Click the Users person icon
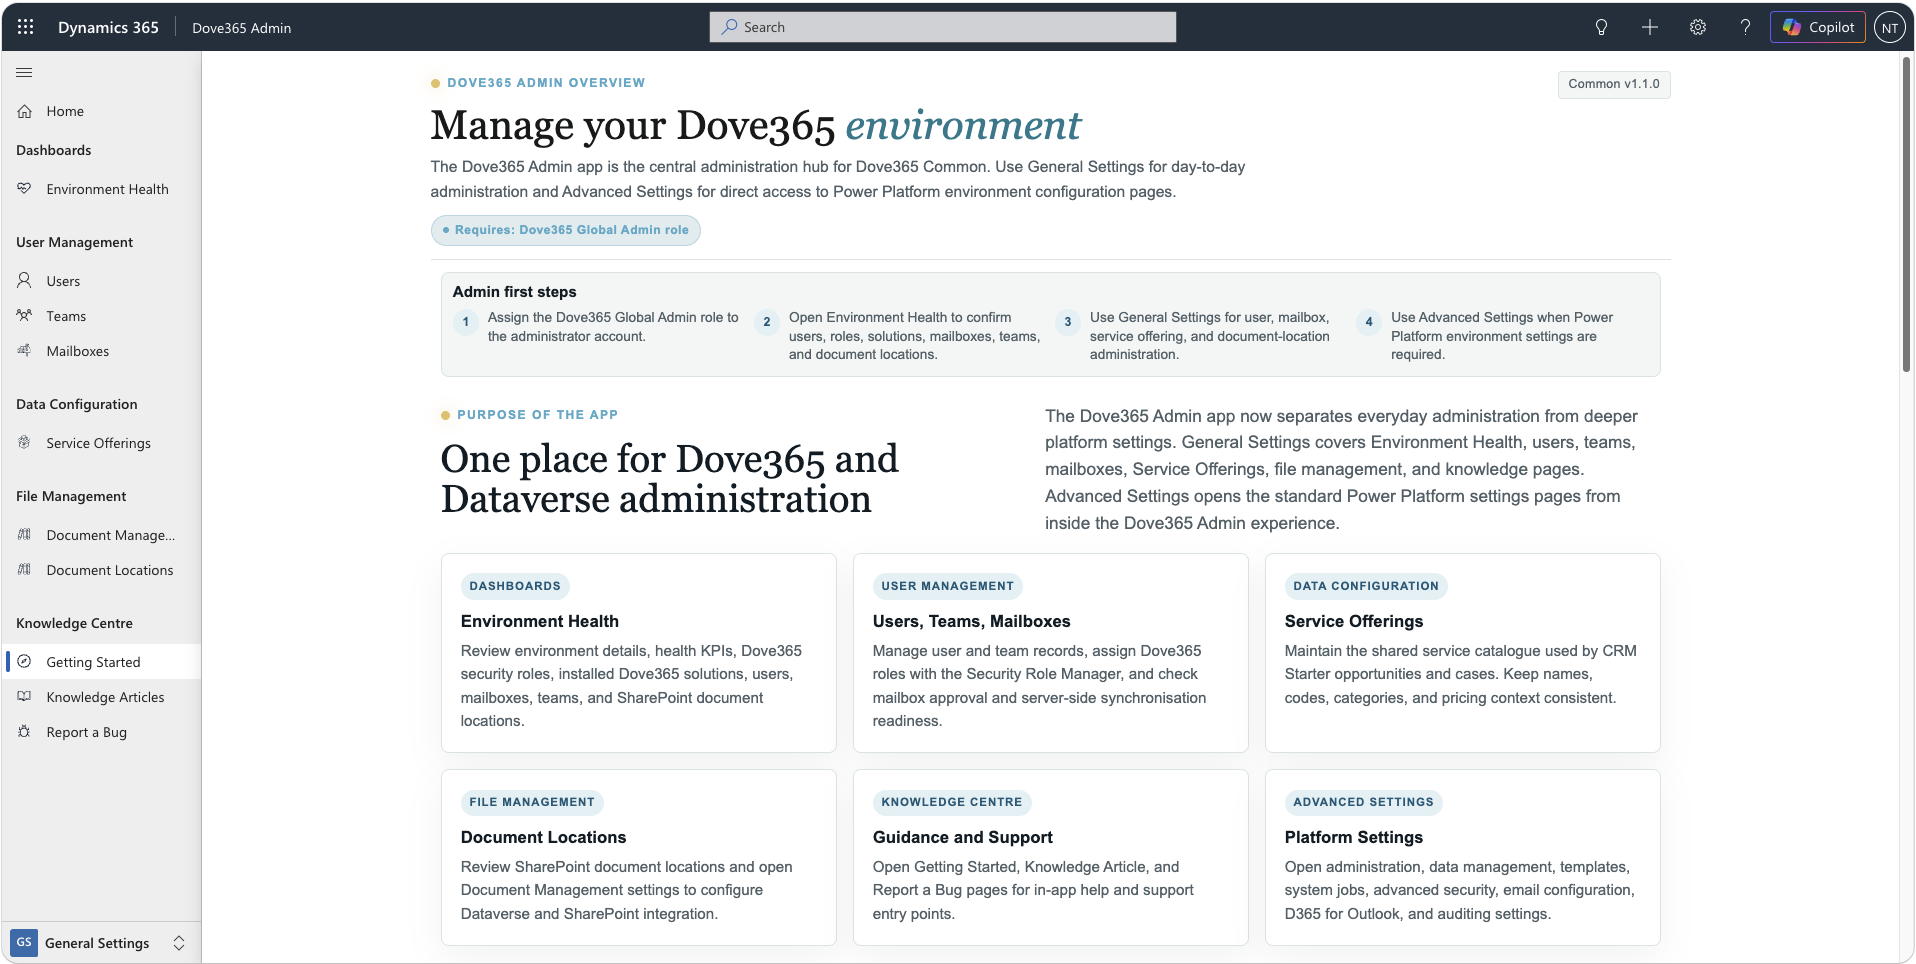 [25, 281]
